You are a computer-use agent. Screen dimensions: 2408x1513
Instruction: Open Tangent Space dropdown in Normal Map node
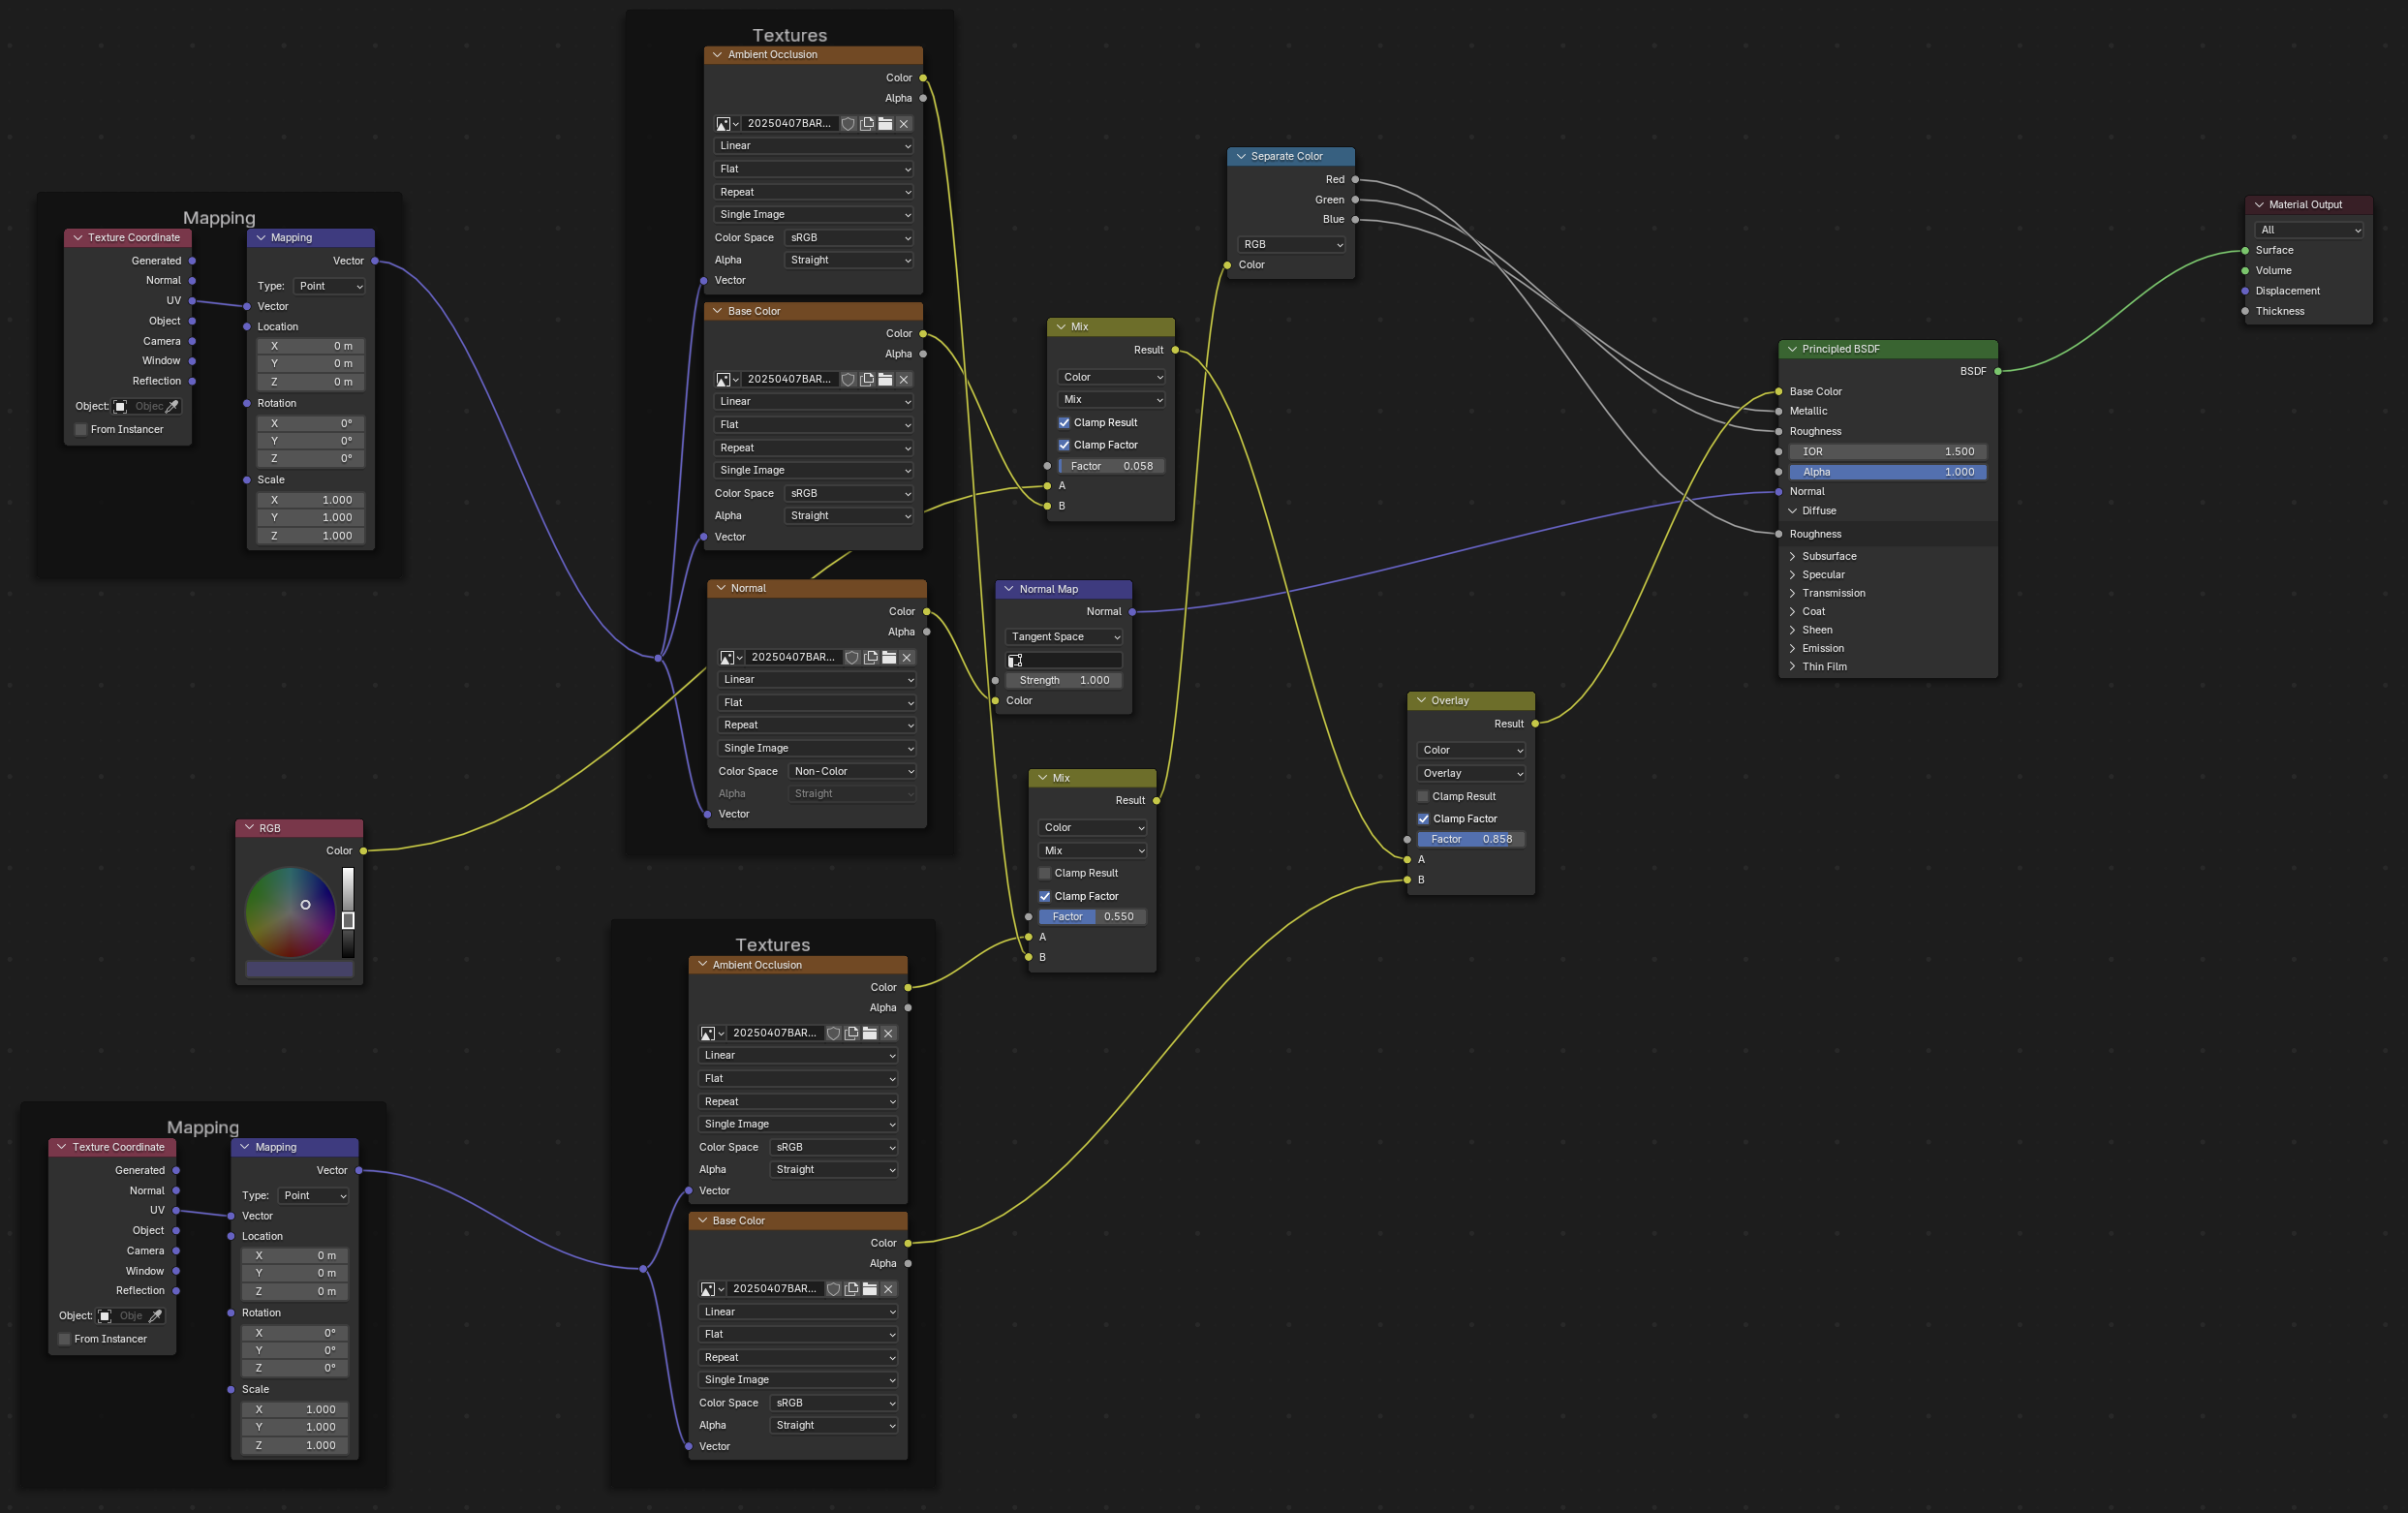(x=1064, y=637)
